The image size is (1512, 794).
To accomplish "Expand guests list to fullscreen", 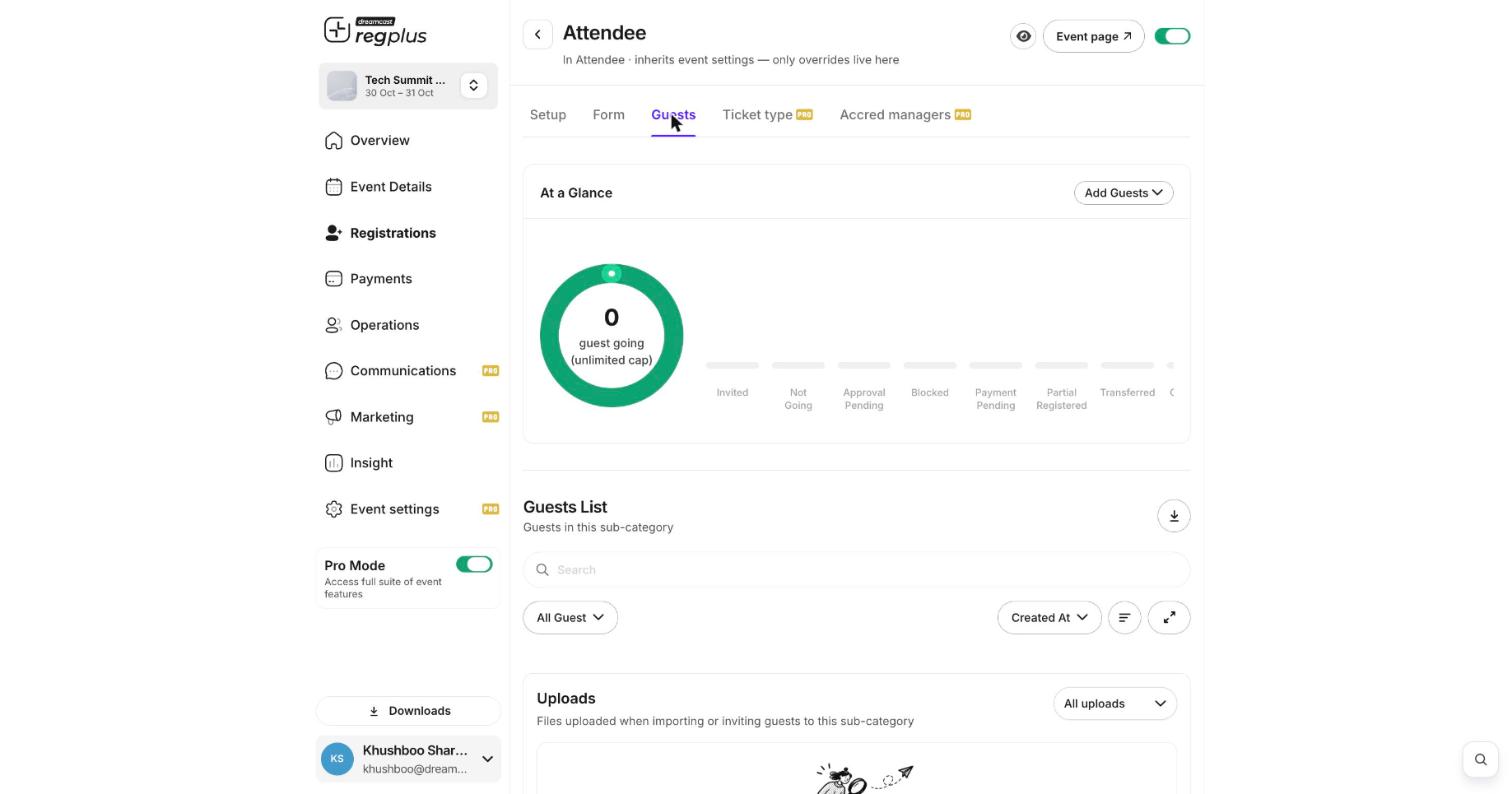I will point(1169,618).
